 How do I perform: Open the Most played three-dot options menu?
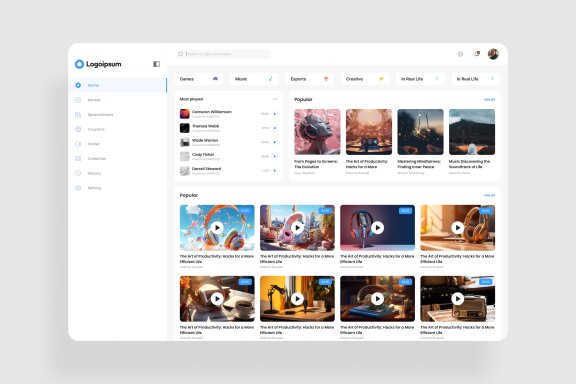(x=275, y=99)
